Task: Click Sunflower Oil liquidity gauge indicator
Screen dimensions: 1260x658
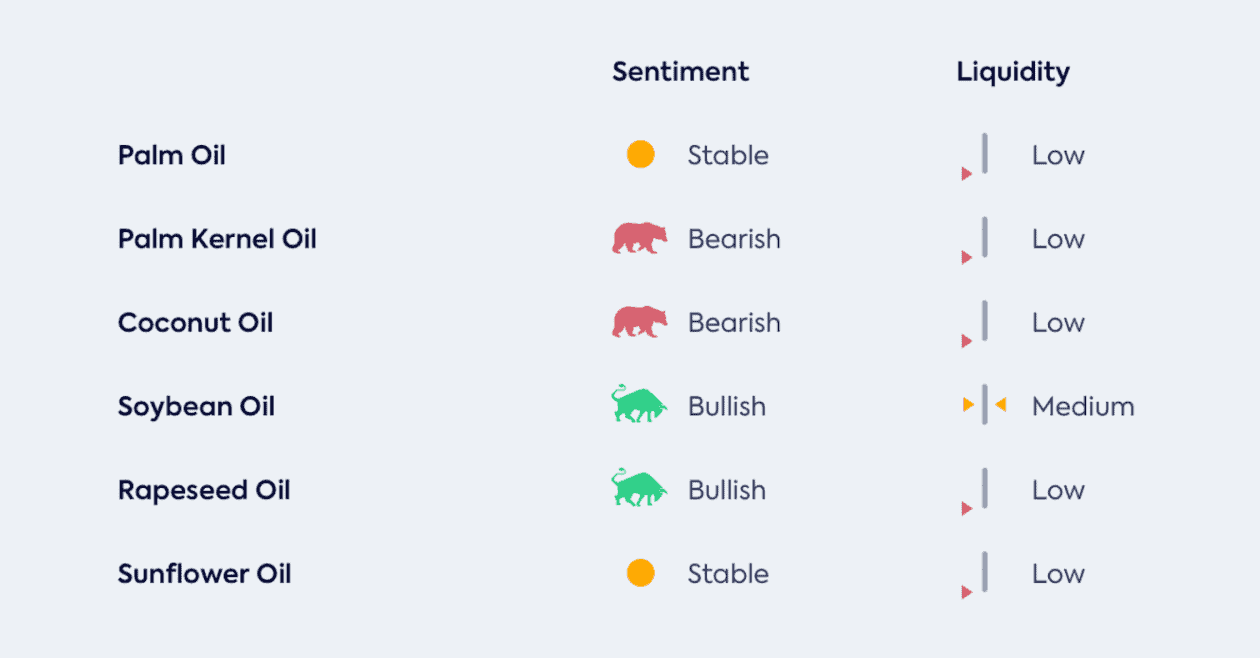Action: tap(976, 575)
